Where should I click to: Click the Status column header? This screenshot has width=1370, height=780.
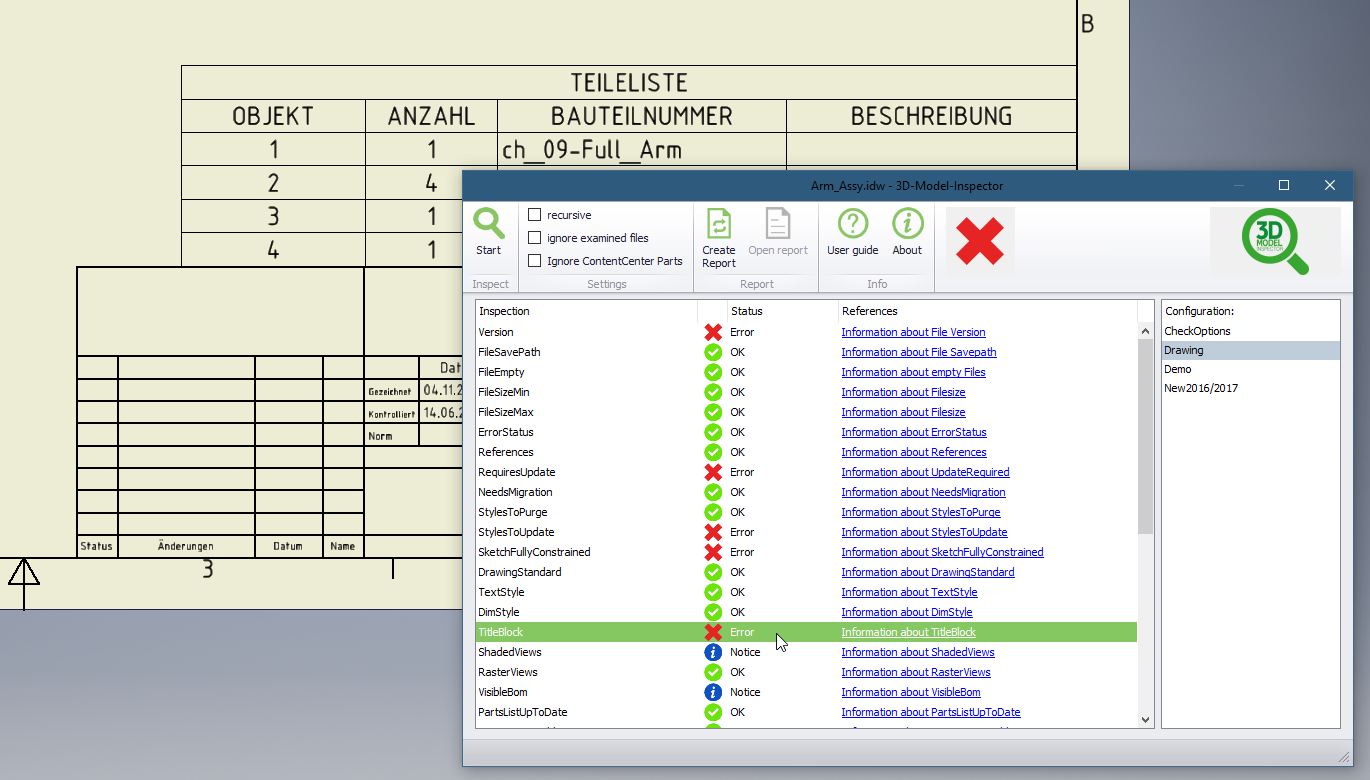coord(782,311)
